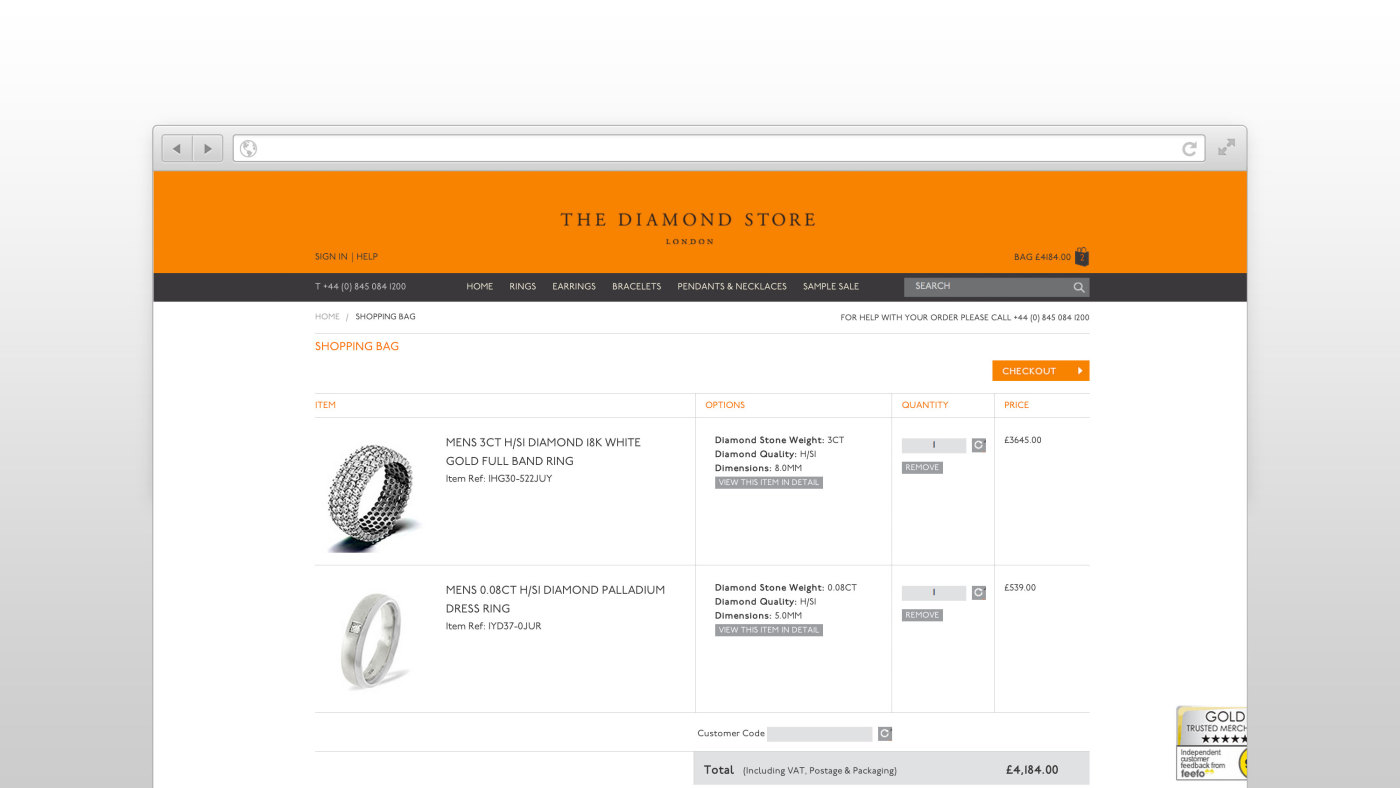Click the browser back arrow button

[177, 149]
